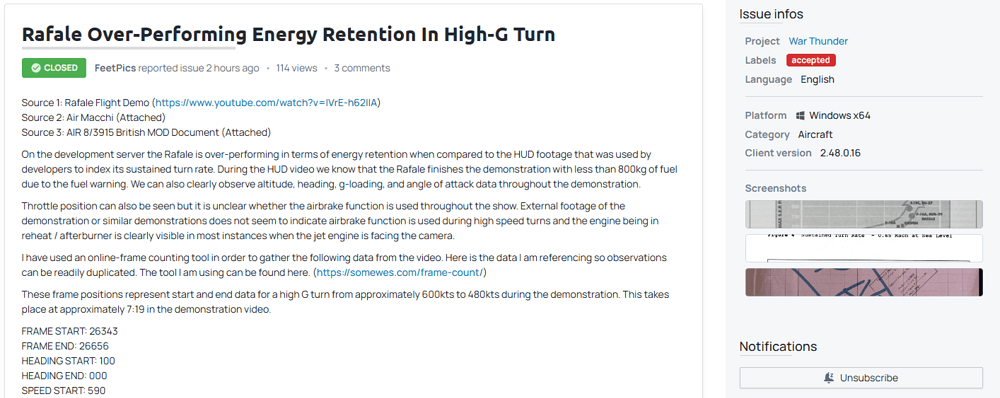Click the red accepted label
The height and width of the screenshot is (398, 1000).
coord(811,60)
